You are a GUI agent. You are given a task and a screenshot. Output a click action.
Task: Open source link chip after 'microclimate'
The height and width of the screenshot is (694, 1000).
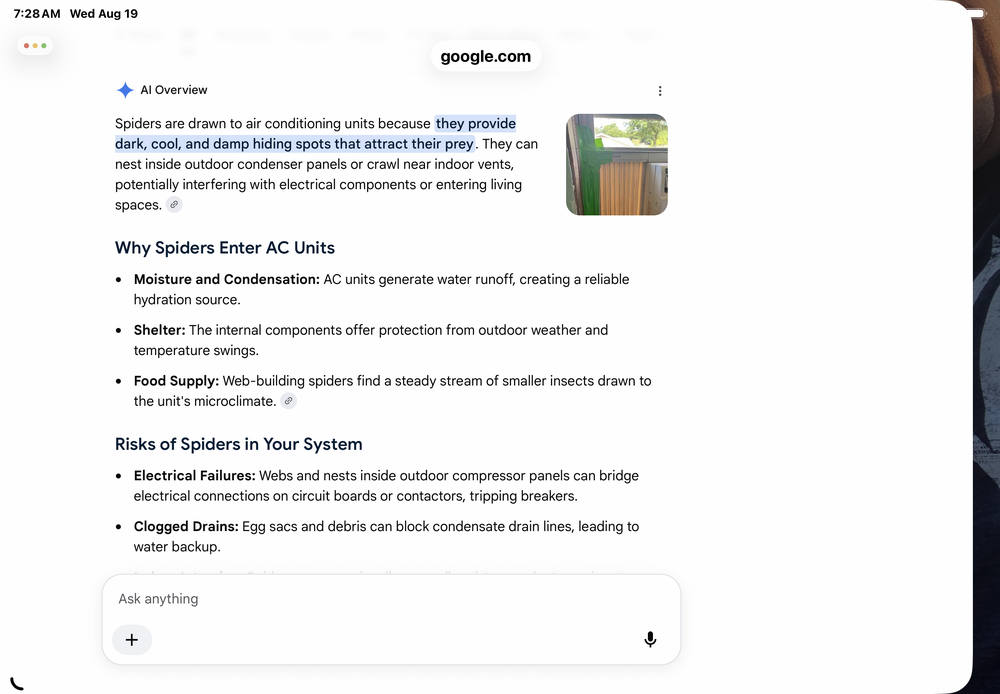point(288,401)
